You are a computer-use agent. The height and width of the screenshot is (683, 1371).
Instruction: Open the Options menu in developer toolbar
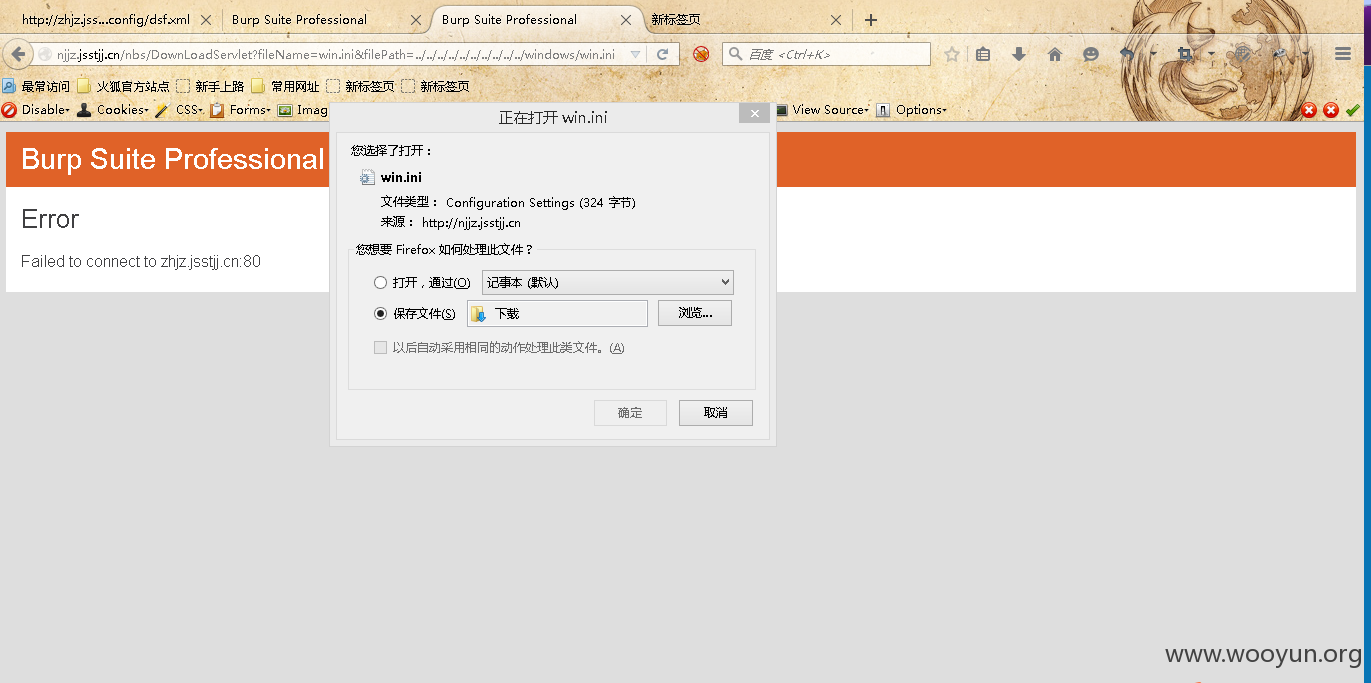click(x=911, y=110)
